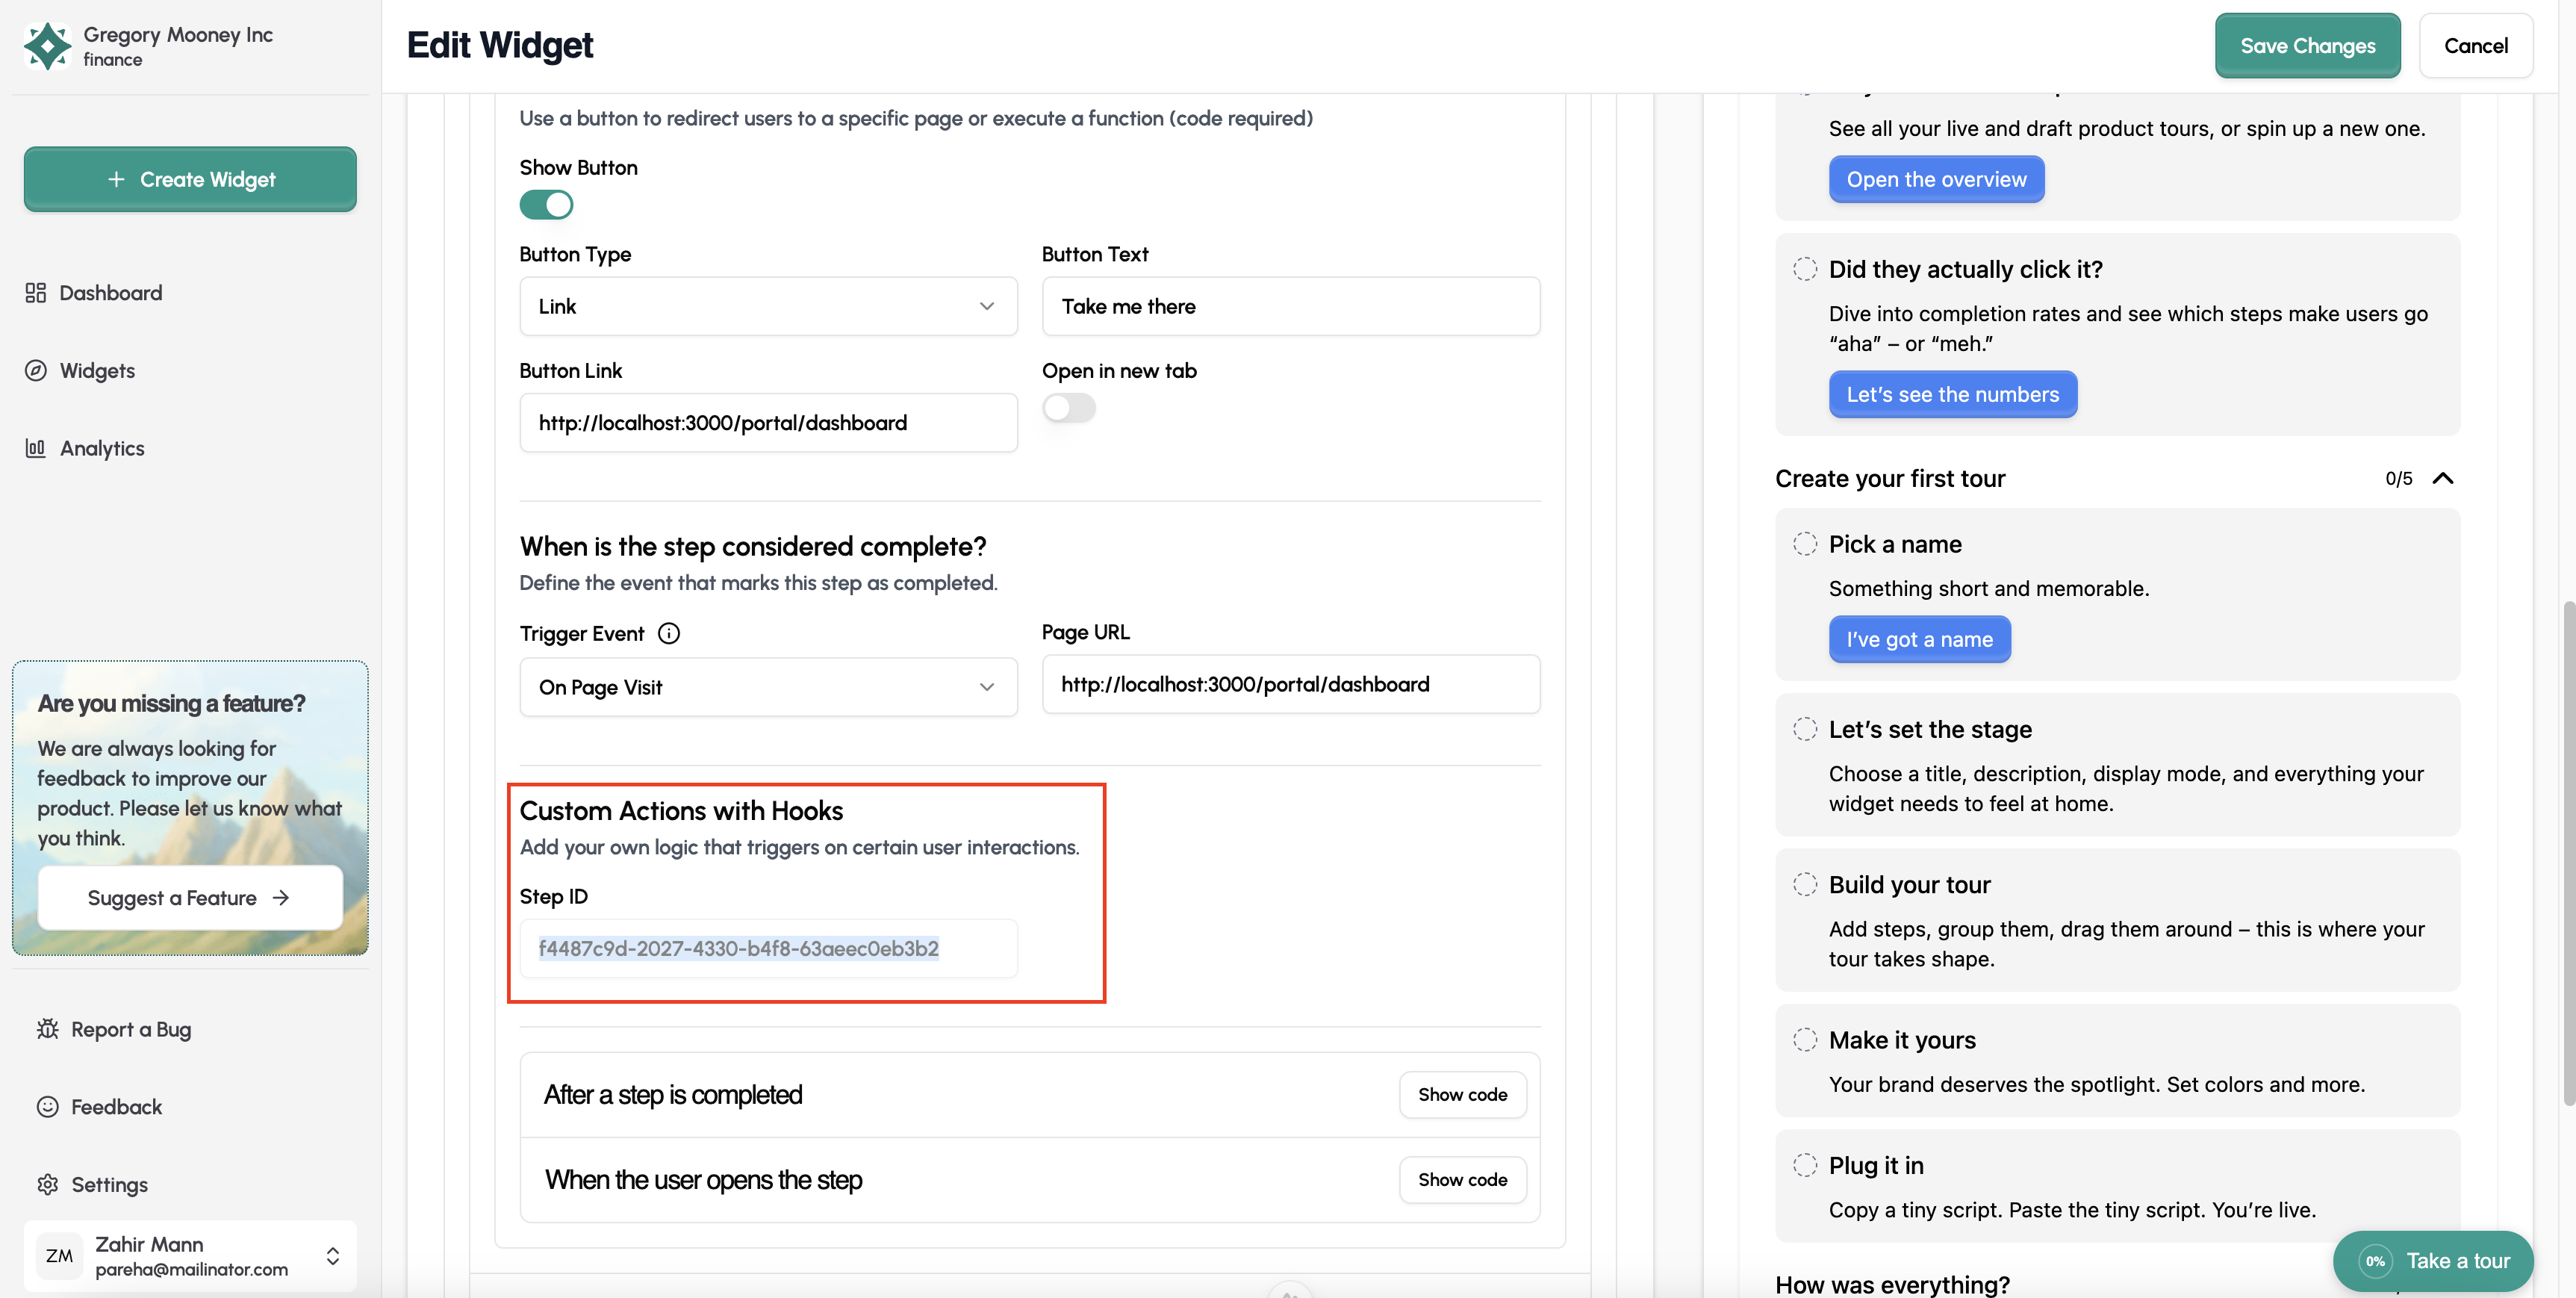Select the Widgets sidebar icon
This screenshot has width=2576, height=1298.
pyautogui.click(x=36, y=370)
